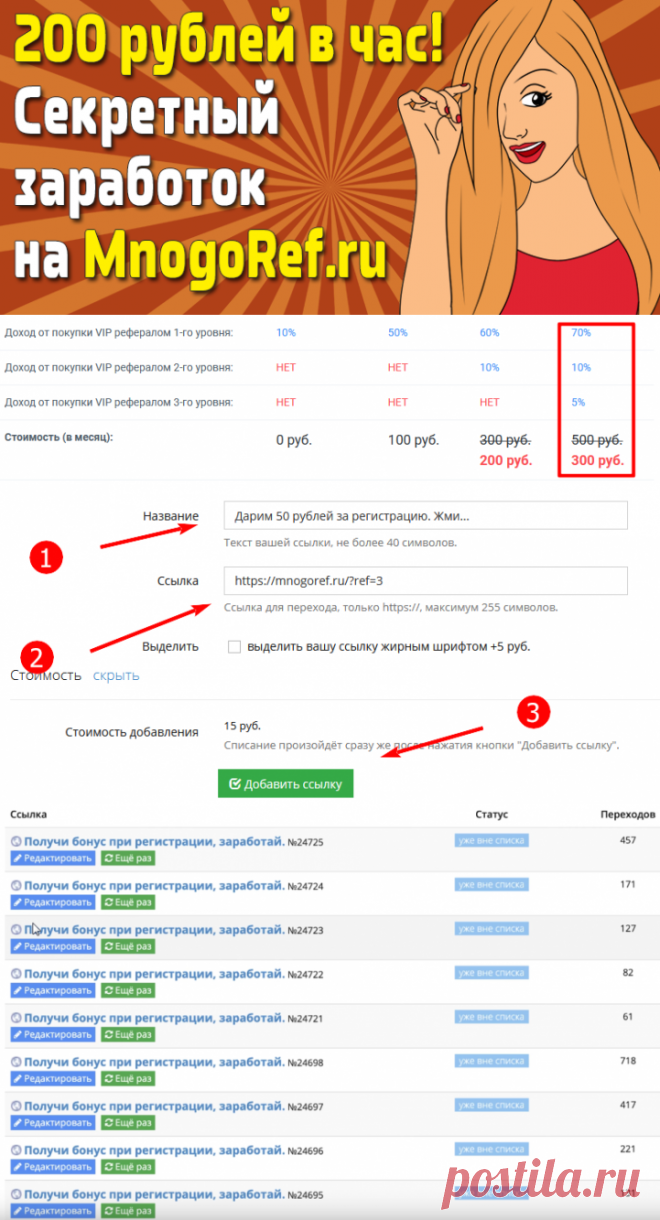Image resolution: width=660 pixels, height=1220 pixels.
Task: Click the 718 transitions count
Action: tap(628, 1060)
